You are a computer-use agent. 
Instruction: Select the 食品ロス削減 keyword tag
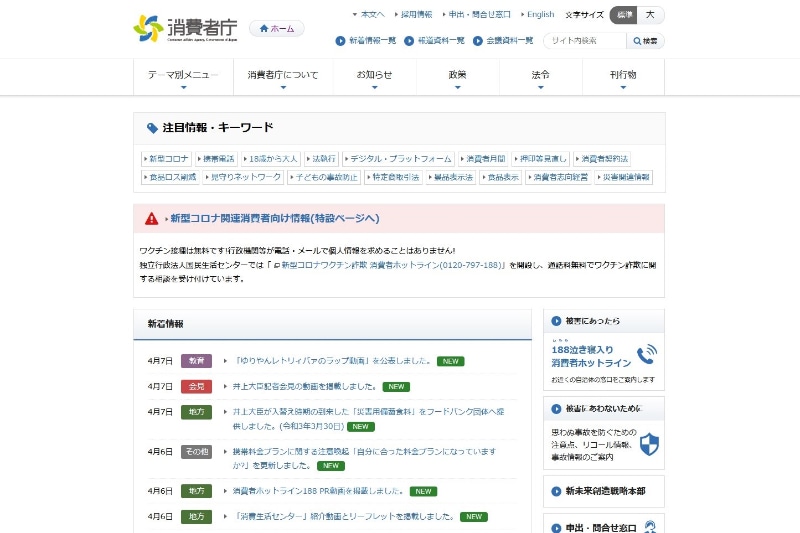pyautogui.click(x=170, y=177)
